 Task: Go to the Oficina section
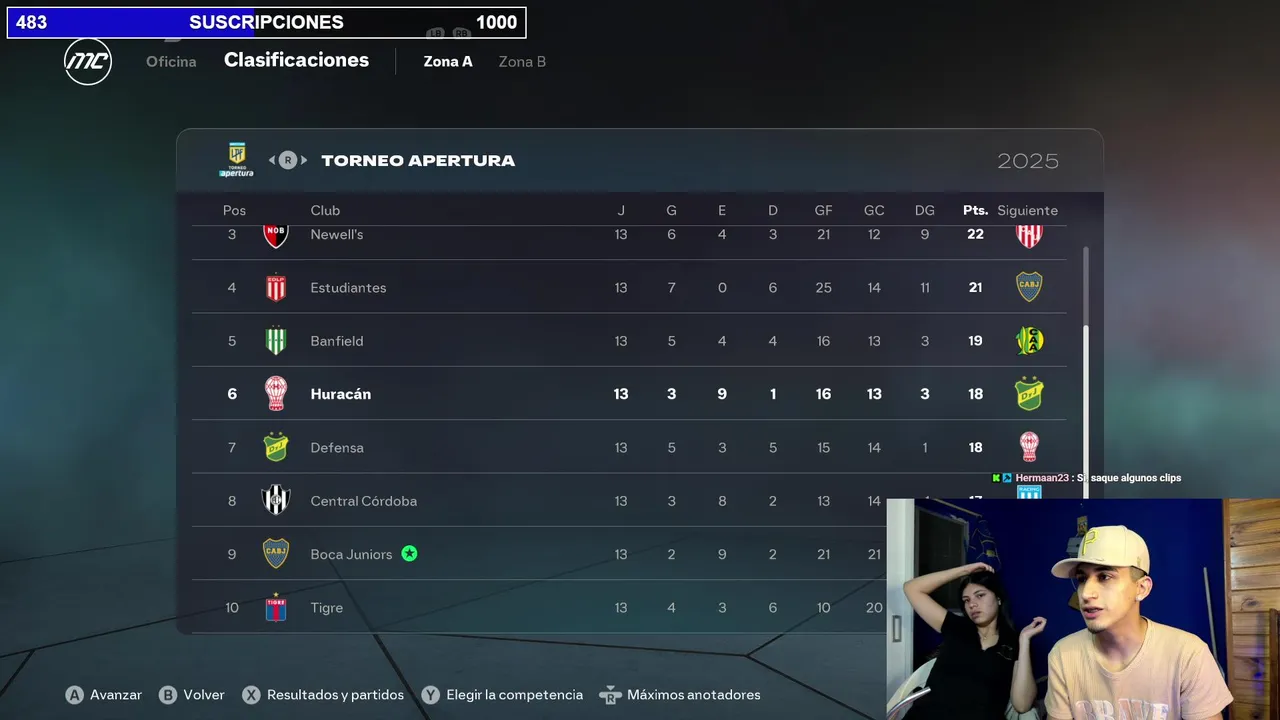coord(171,61)
